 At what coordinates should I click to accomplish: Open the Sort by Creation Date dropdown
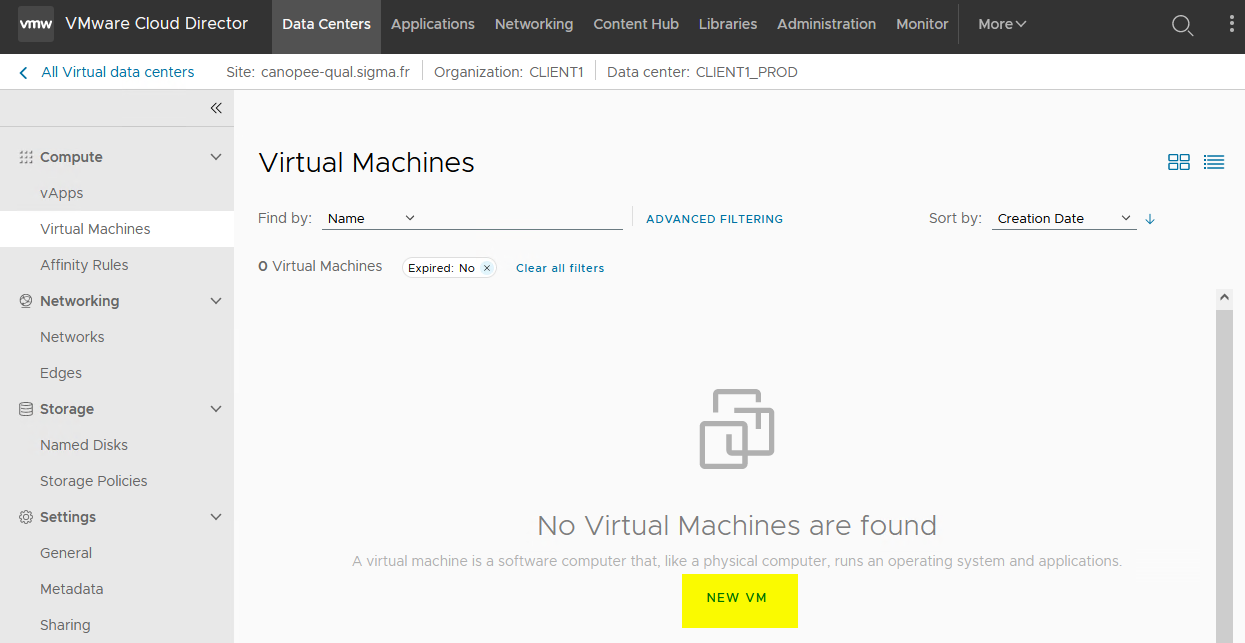point(1064,218)
